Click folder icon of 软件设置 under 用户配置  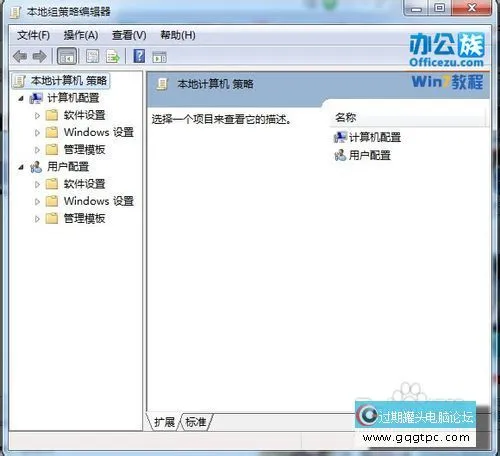pos(52,184)
